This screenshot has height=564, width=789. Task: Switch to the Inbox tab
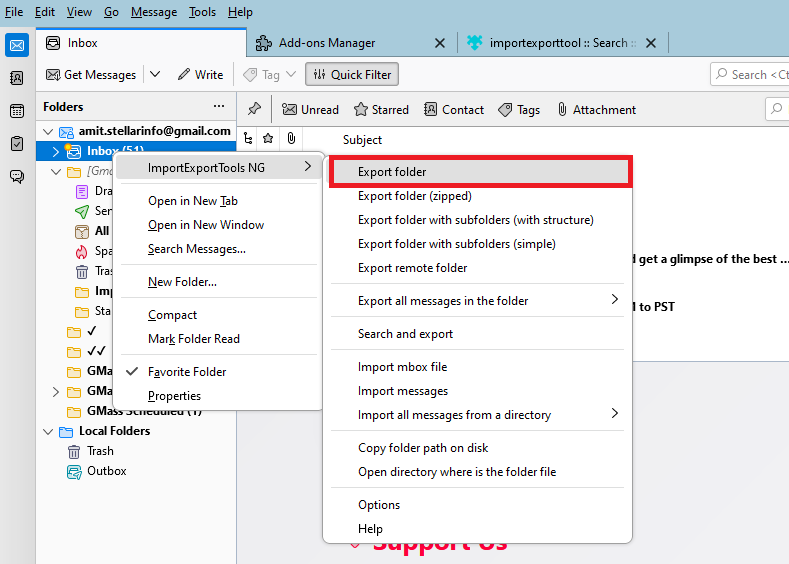click(x=141, y=43)
